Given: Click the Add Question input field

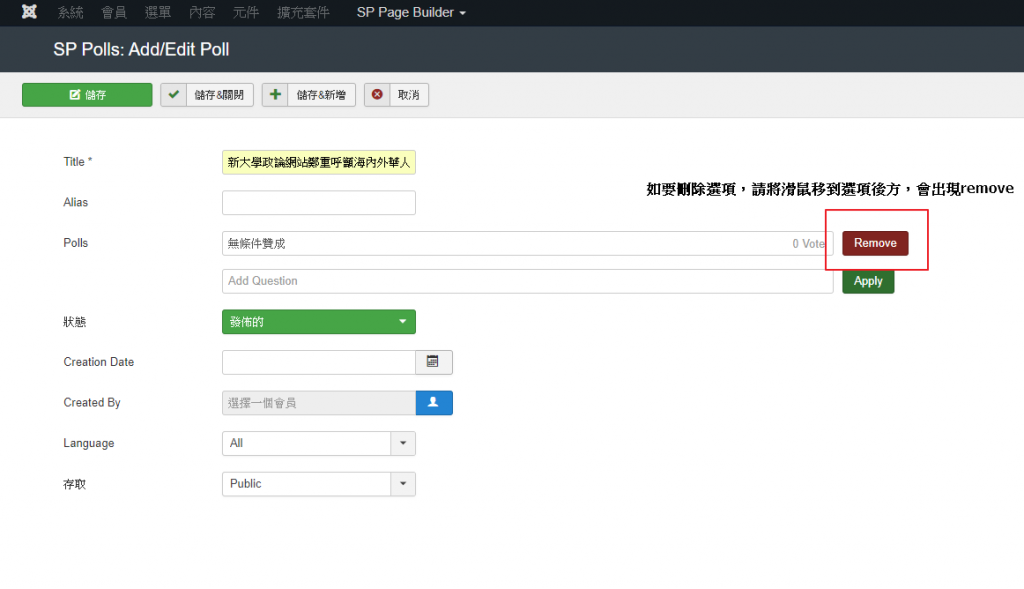Looking at the screenshot, I should (527, 281).
